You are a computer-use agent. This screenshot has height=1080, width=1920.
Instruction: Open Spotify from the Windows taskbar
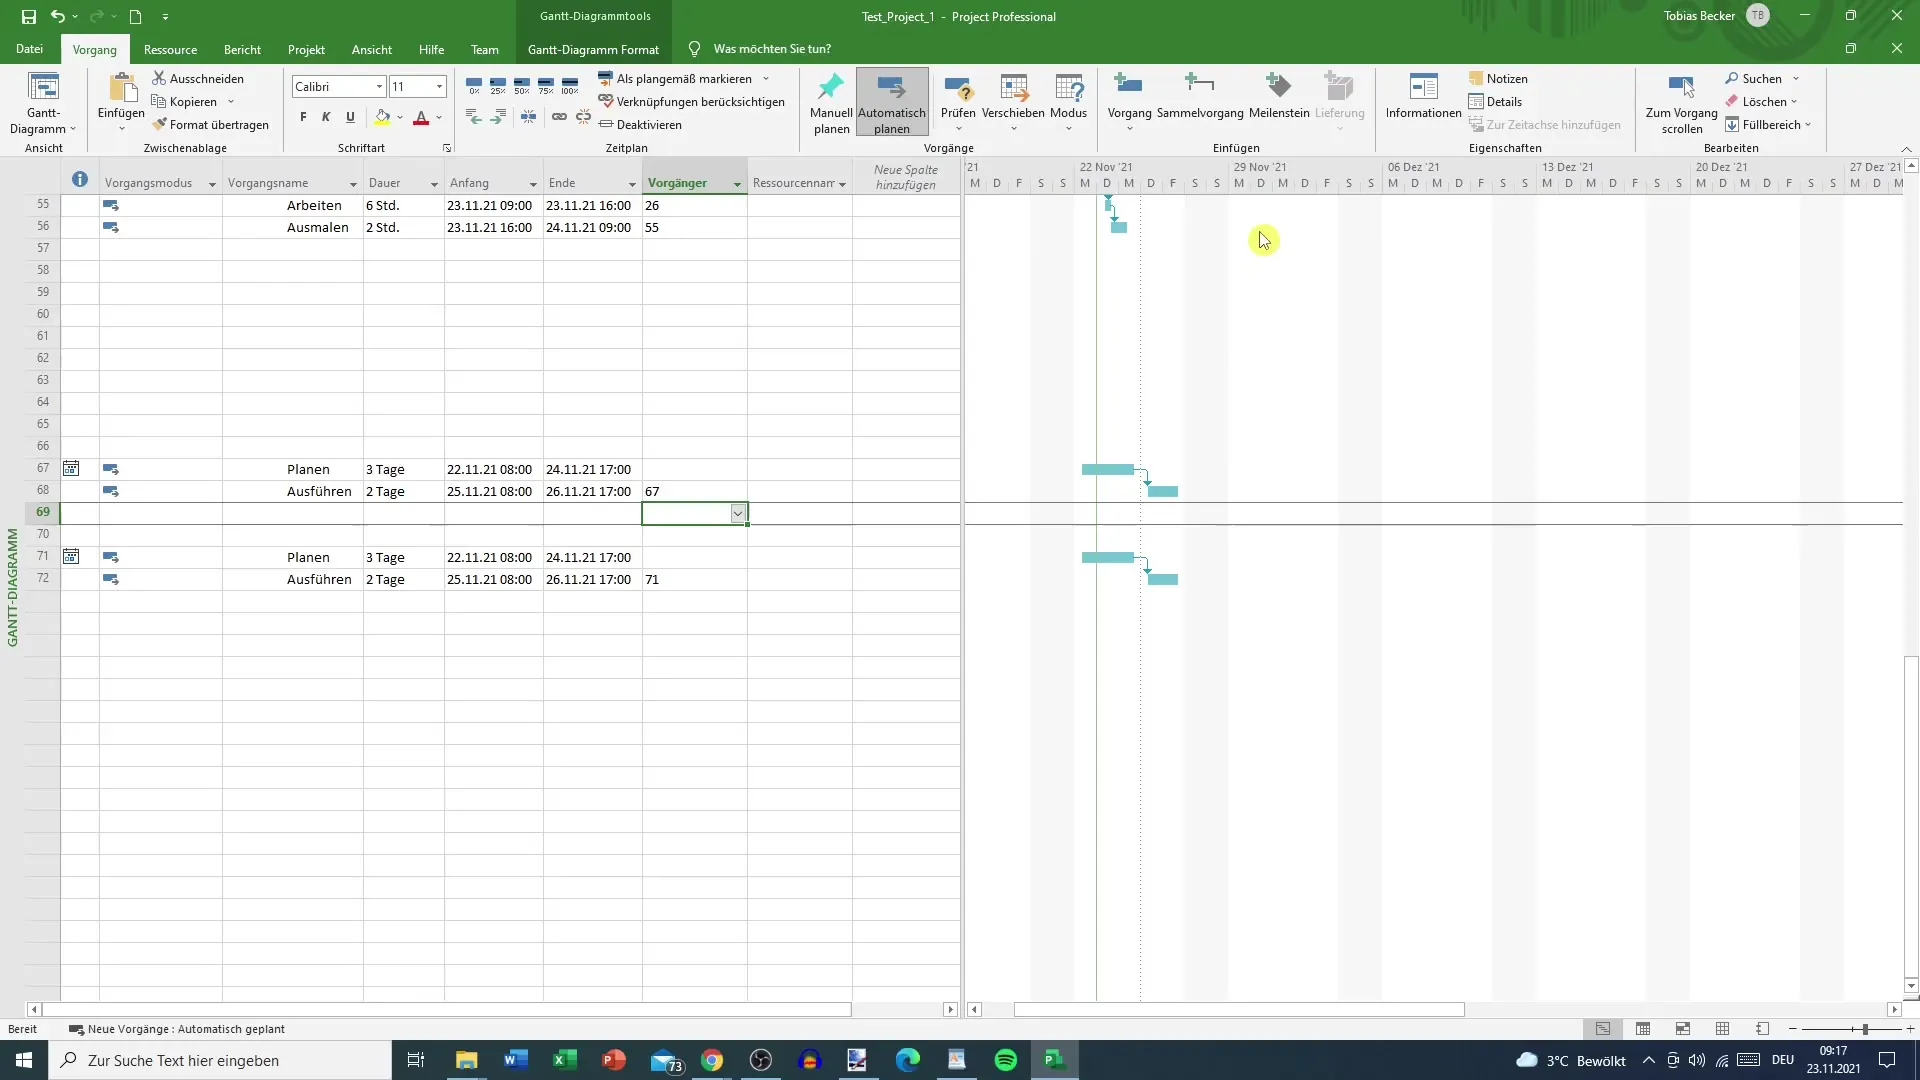(1006, 1060)
